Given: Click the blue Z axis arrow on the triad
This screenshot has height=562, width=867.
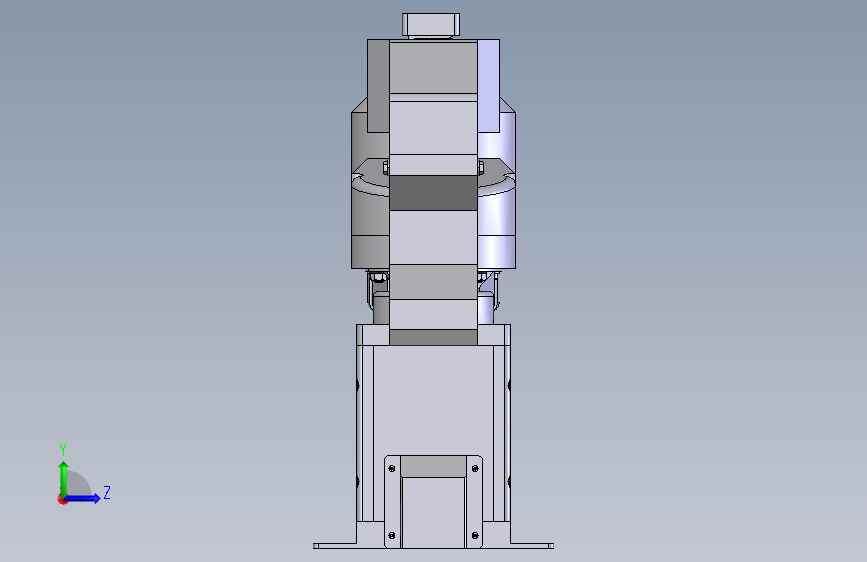Looking at the screenshot, I should [82, 498].
